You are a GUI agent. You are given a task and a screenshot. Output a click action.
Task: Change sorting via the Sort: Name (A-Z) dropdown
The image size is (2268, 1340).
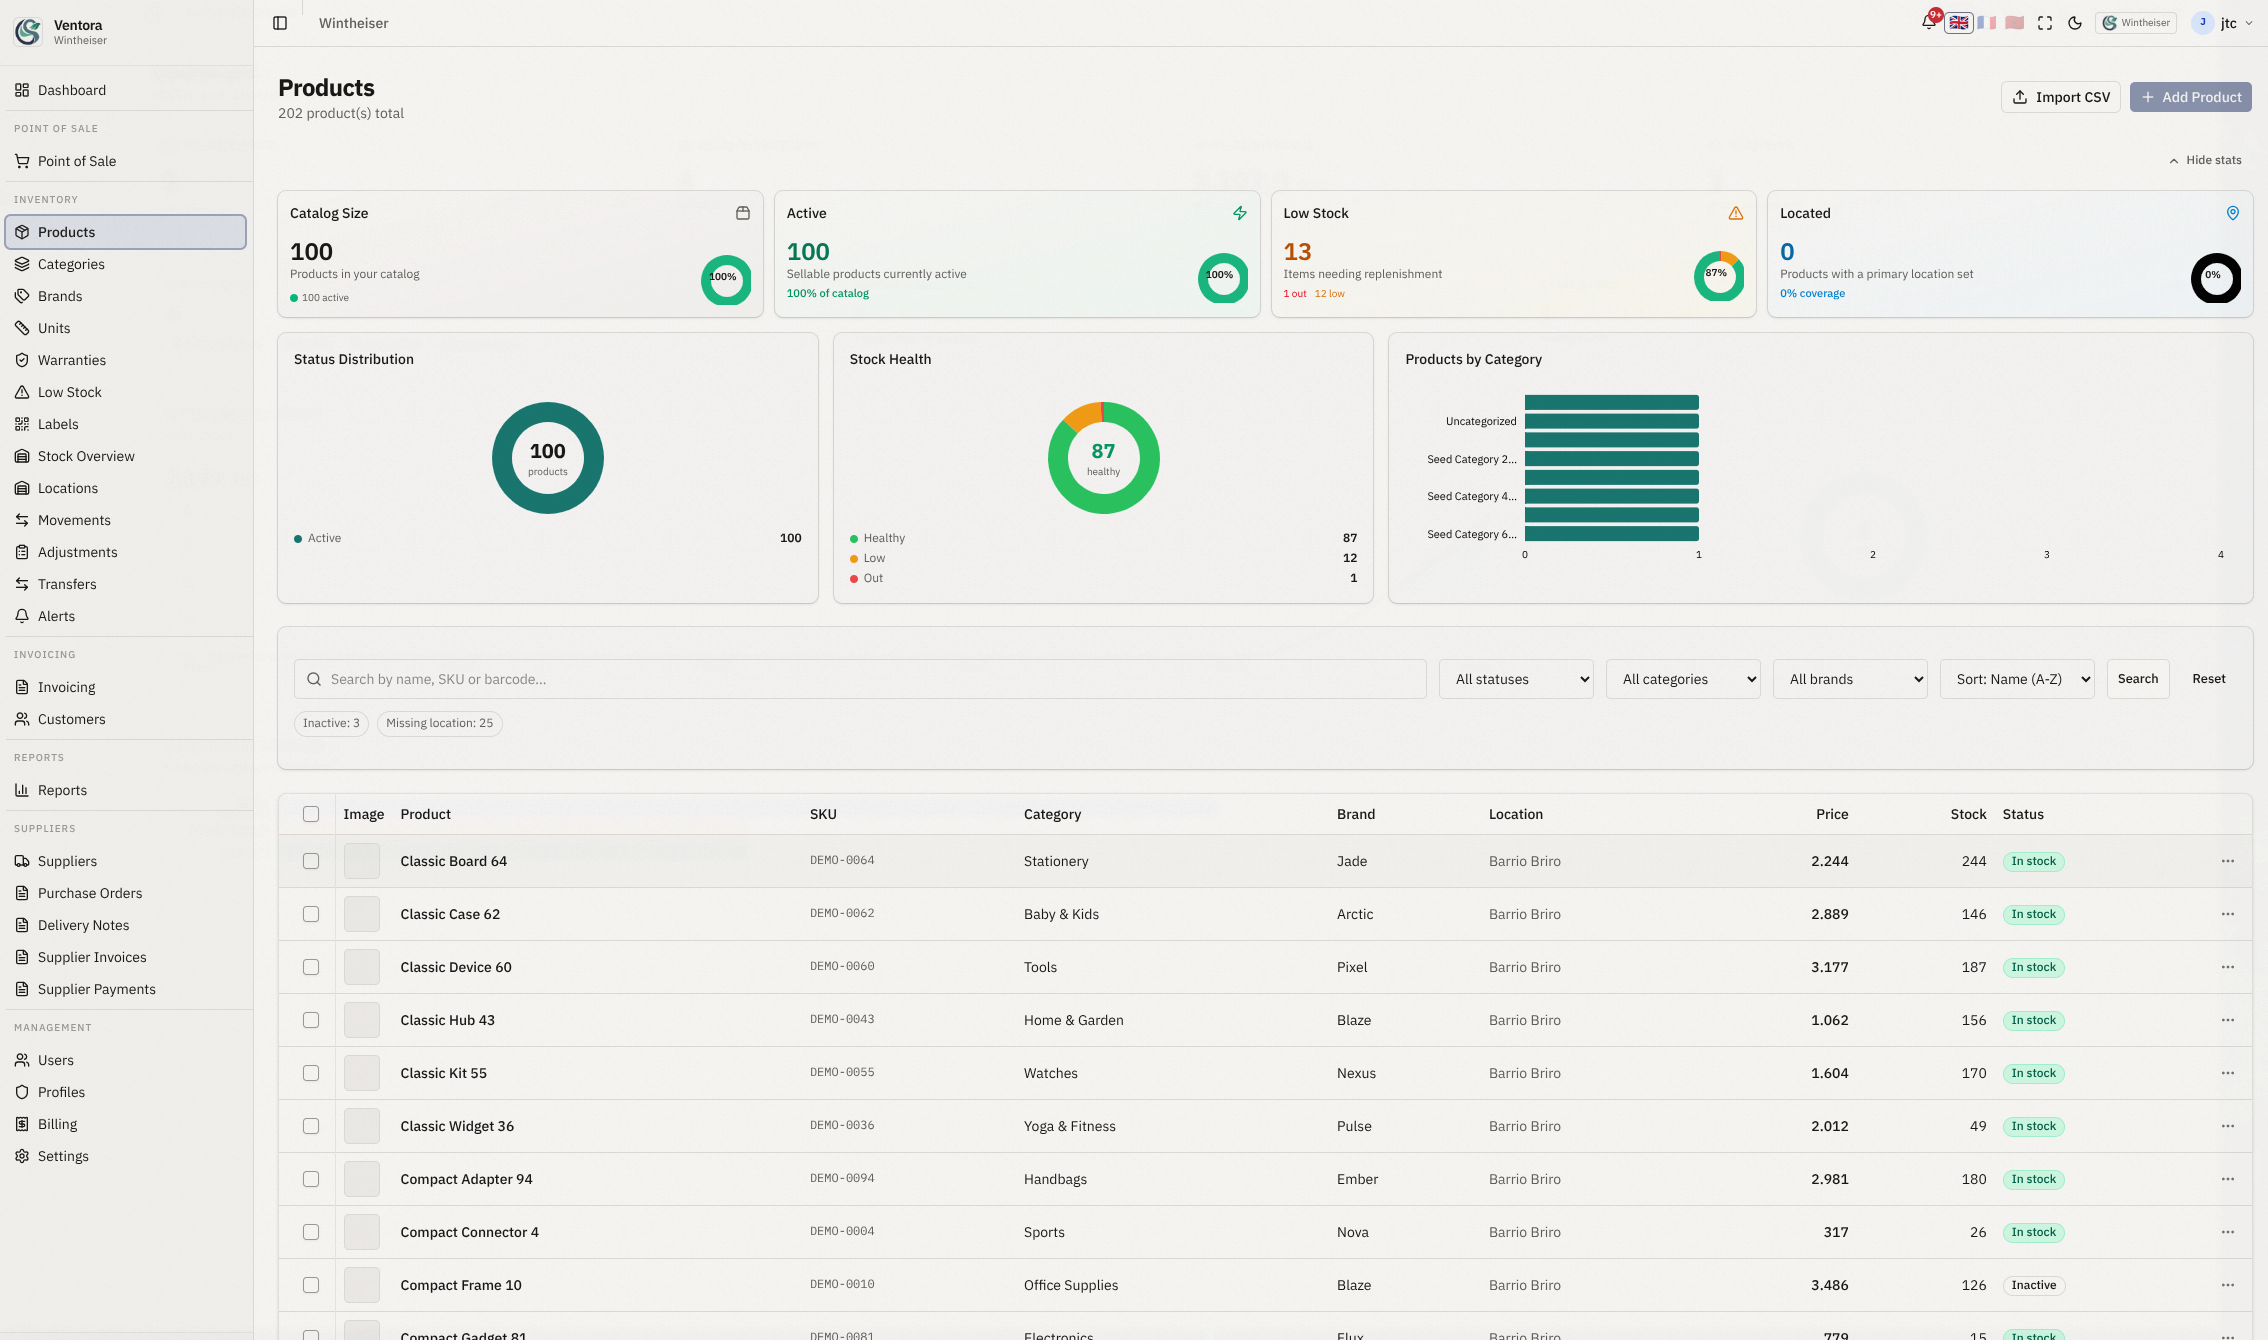coord(2017,678)
